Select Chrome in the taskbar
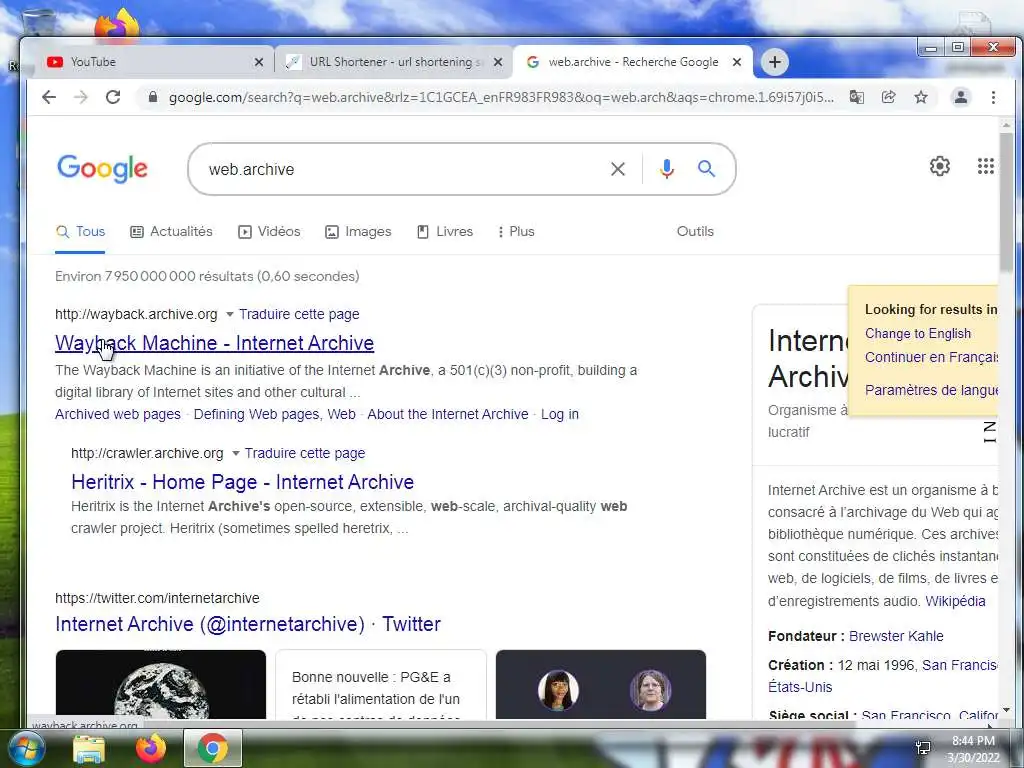The height and width of the screenshot is (768, 1024). point(212,748)
